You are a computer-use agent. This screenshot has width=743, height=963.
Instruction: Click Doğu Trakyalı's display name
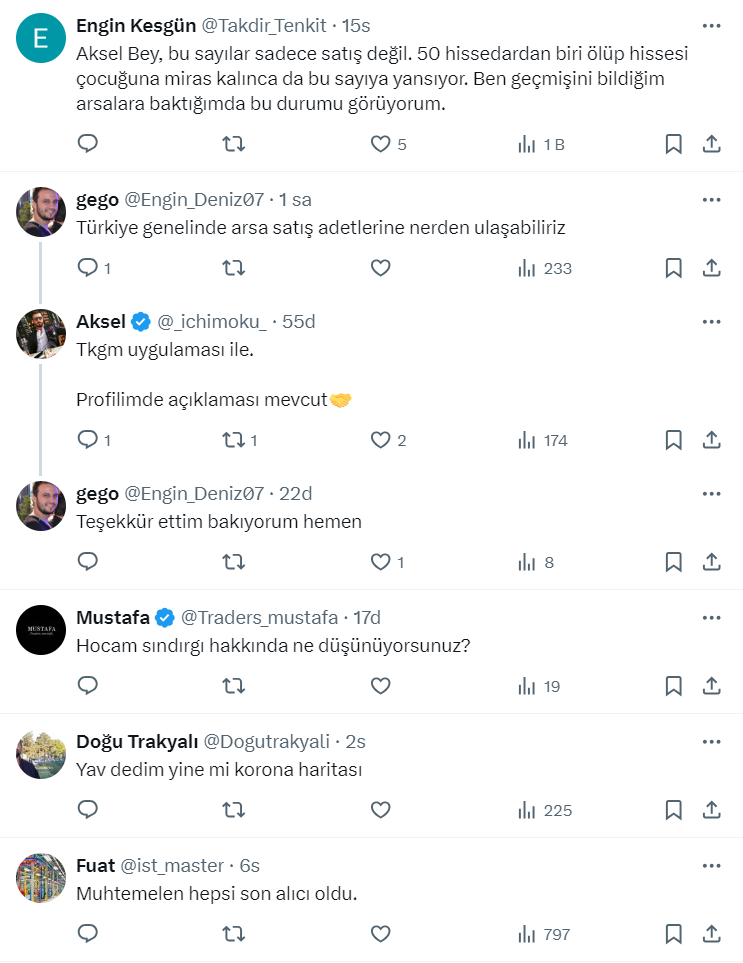click(136, 741)
